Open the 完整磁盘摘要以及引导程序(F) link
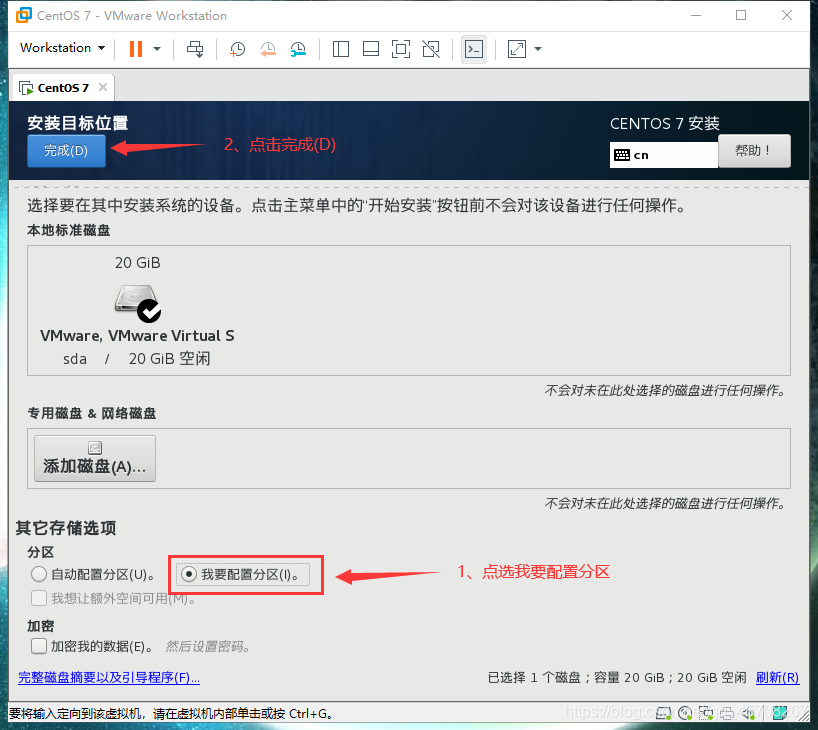Viewport: 818px width, 730px height. (x=109, y=677)
